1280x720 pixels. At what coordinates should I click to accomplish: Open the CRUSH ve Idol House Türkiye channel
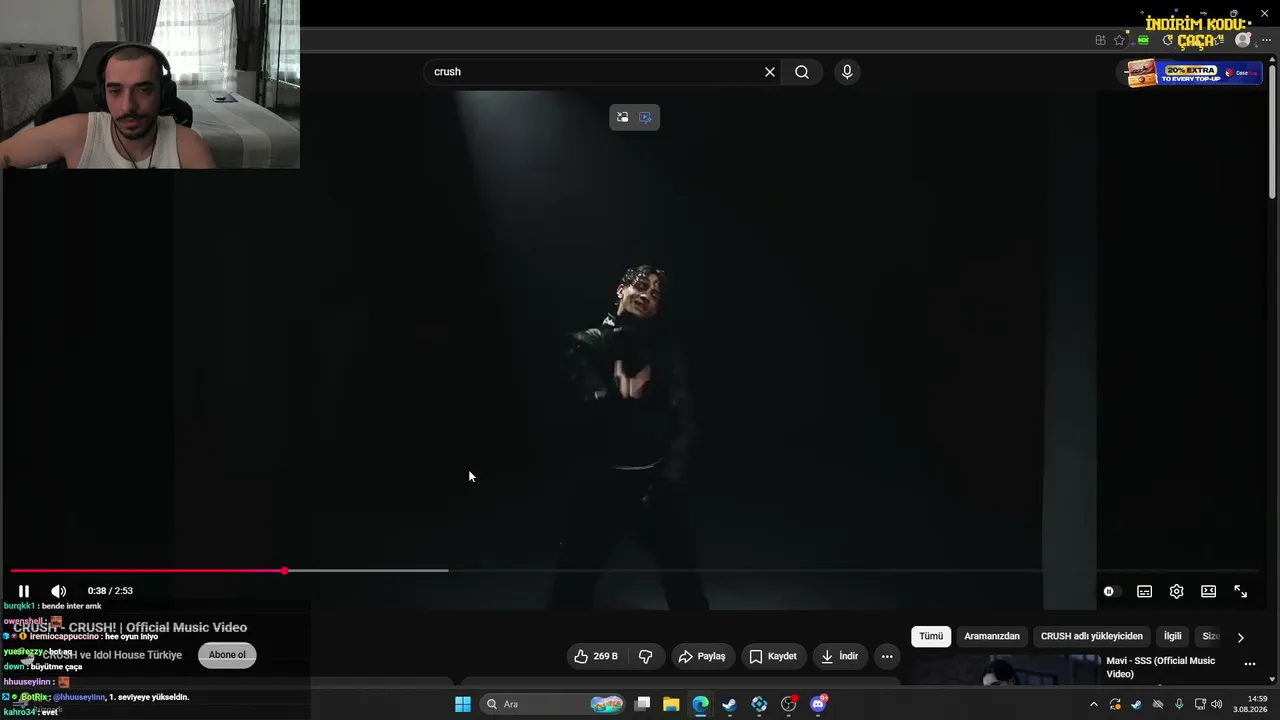(x=112, y=655)
